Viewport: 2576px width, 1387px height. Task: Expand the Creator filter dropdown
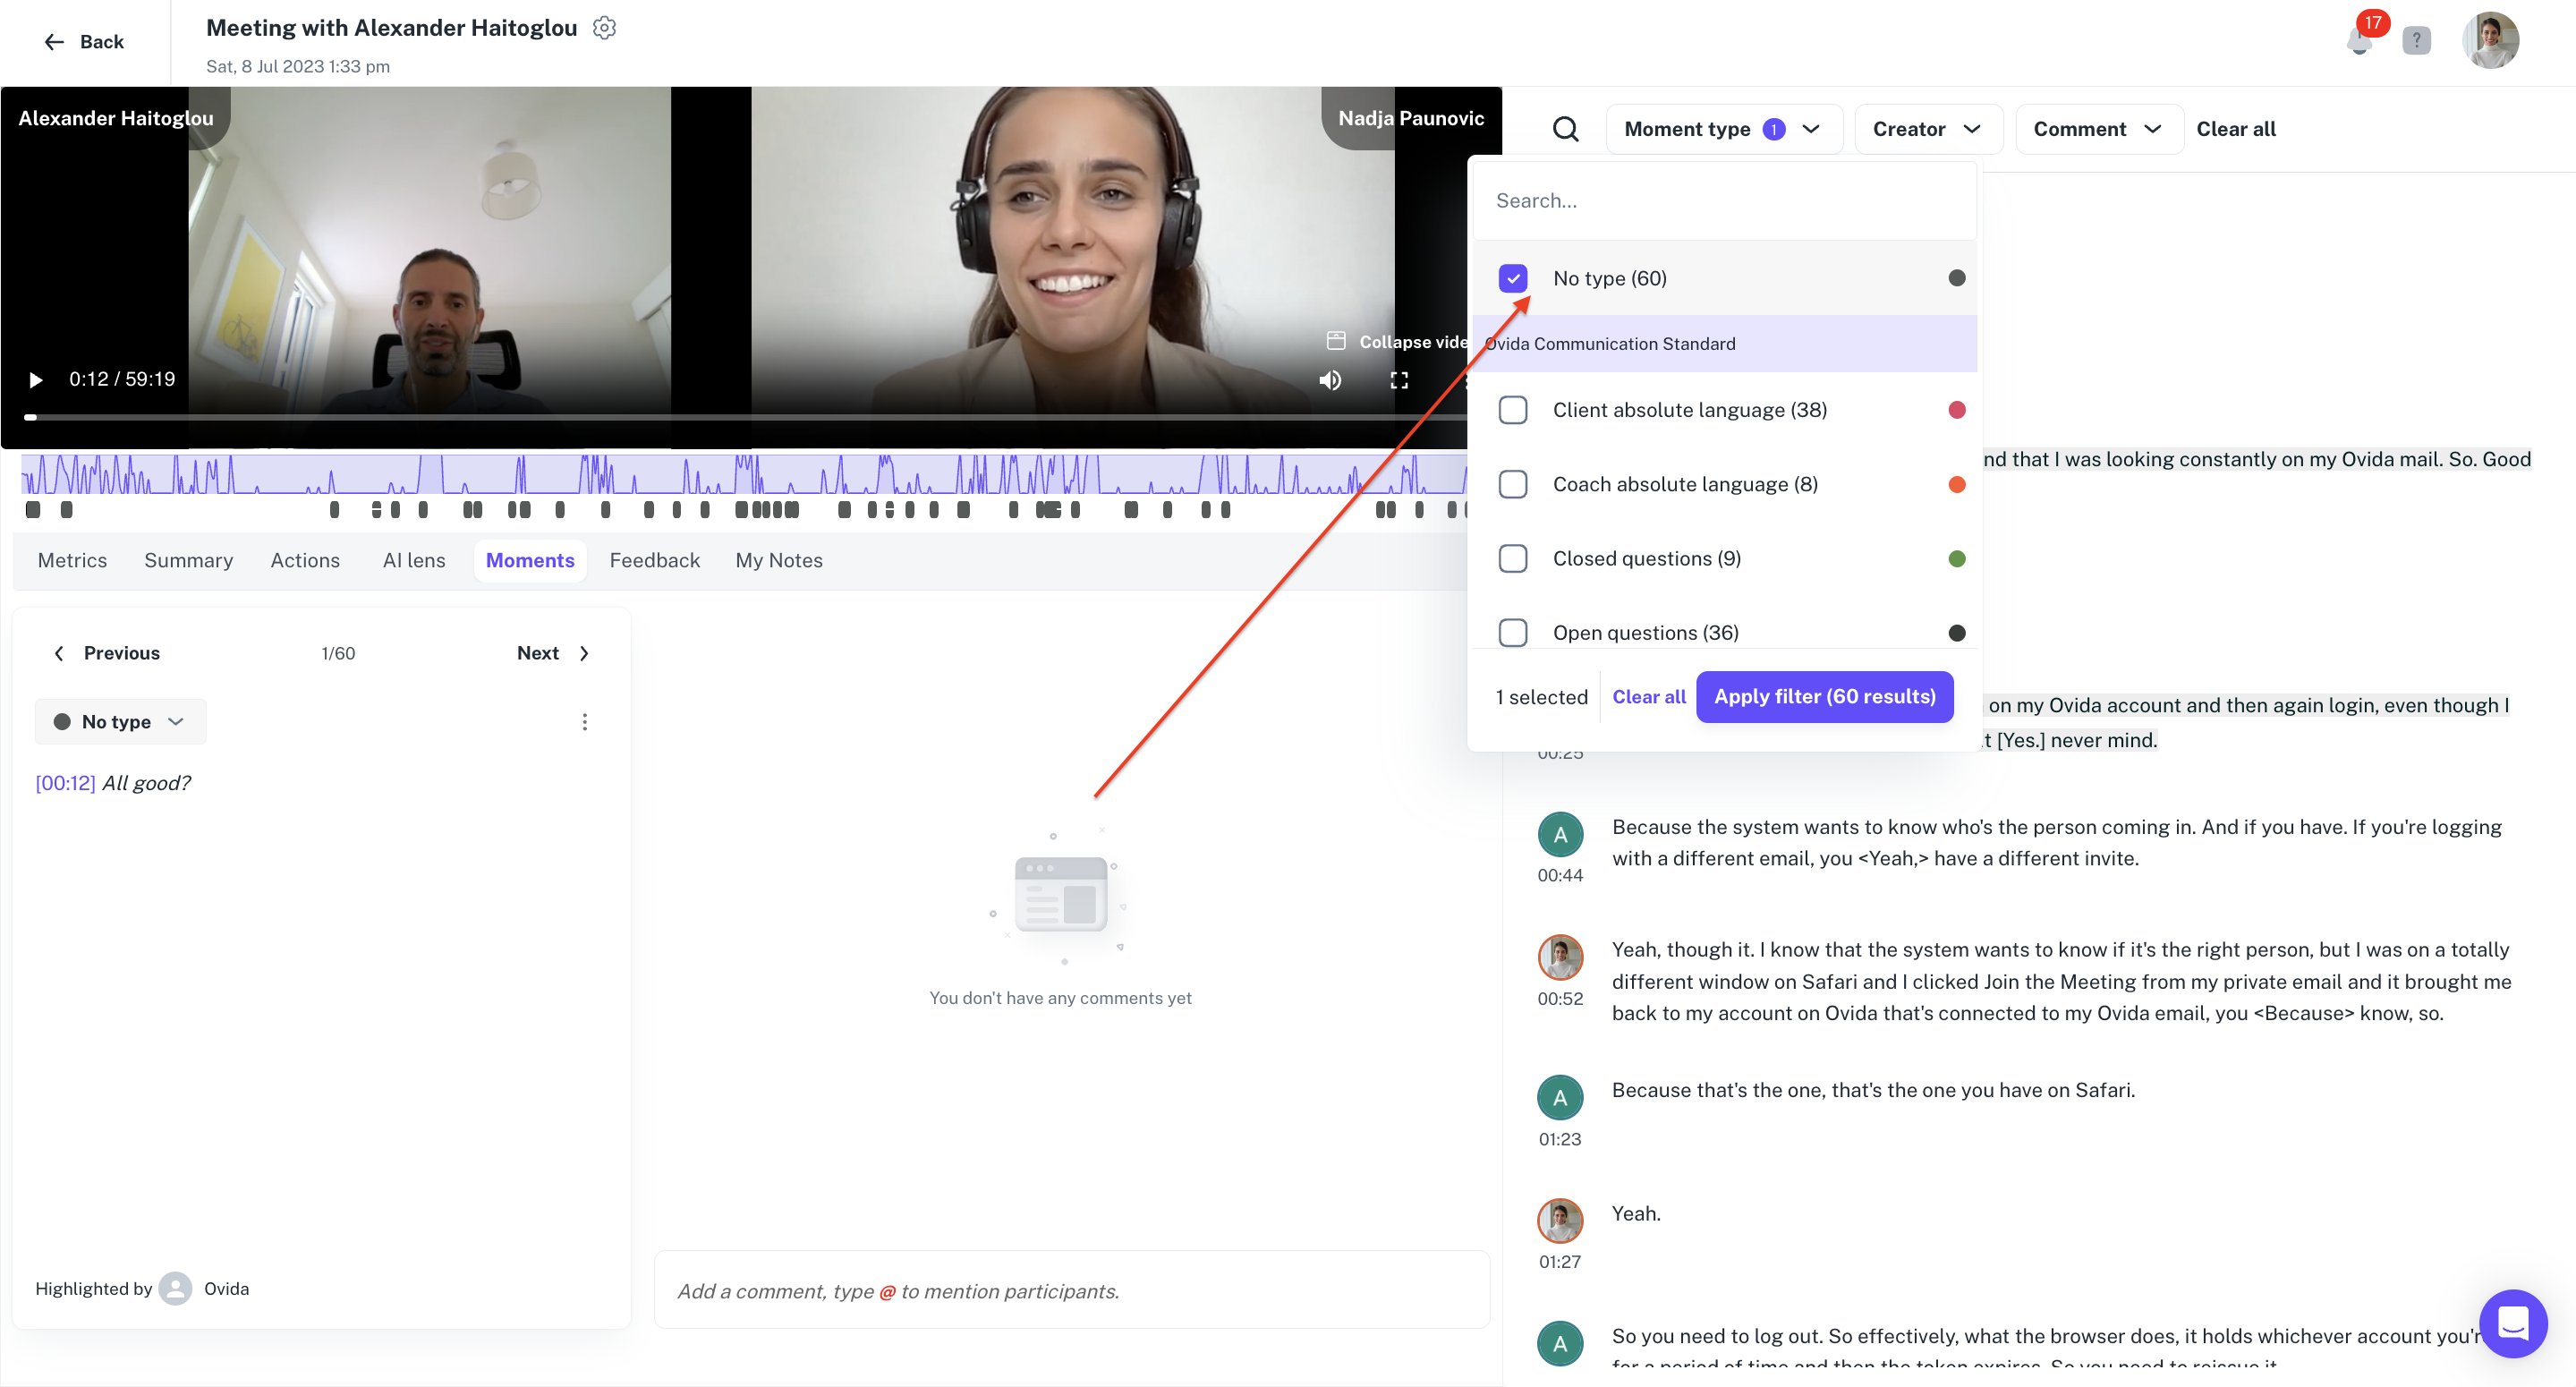pos(1928,129)
